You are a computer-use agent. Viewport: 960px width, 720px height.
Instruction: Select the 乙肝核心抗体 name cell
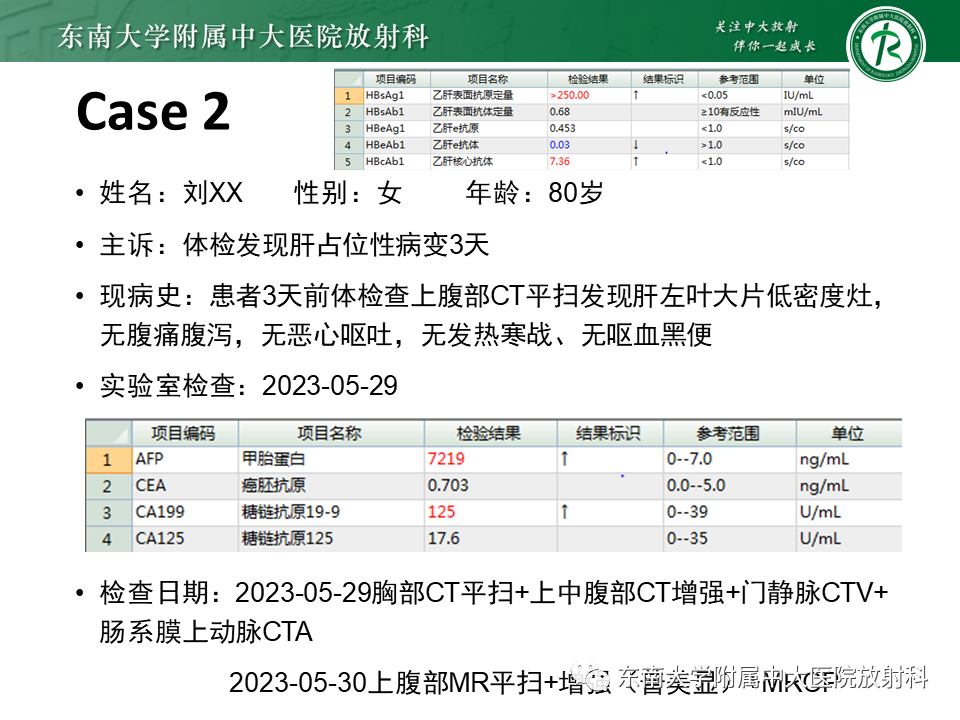point(489,162)
